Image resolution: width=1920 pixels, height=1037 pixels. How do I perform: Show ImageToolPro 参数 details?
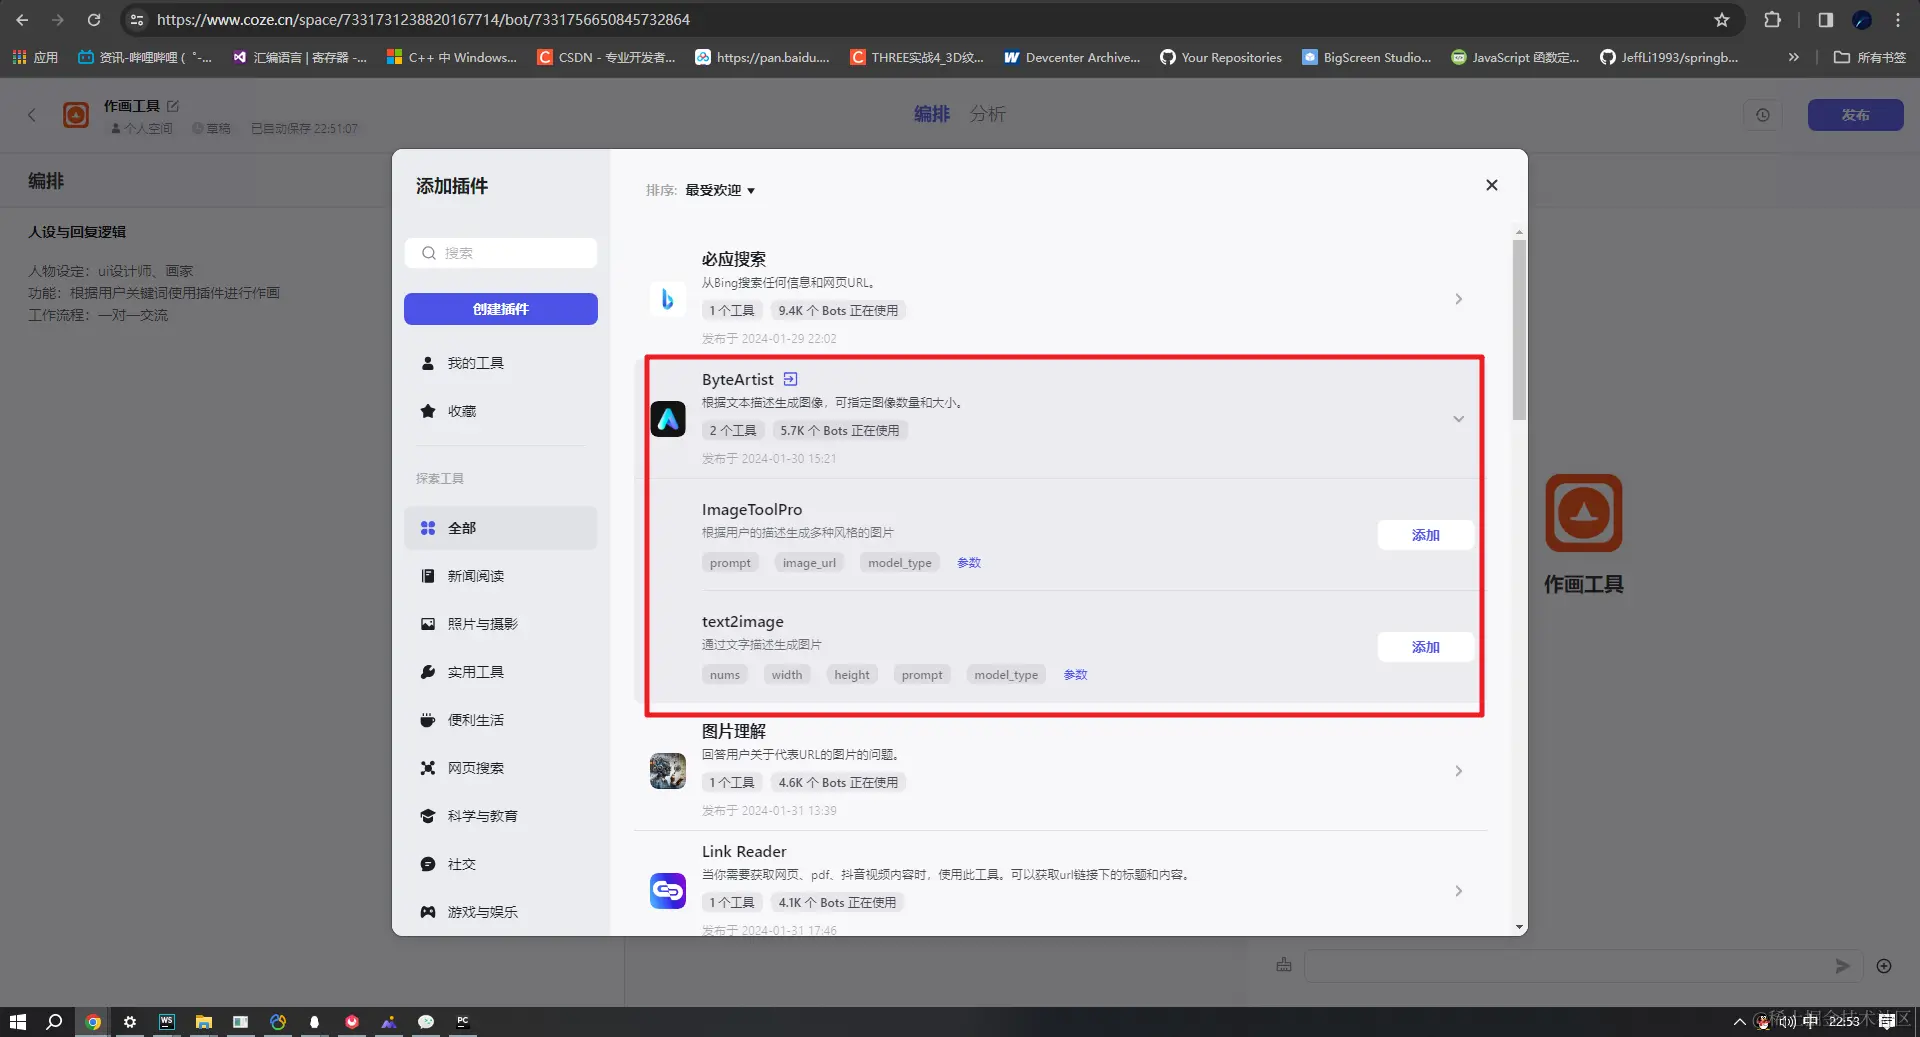(x=969, y=563)
